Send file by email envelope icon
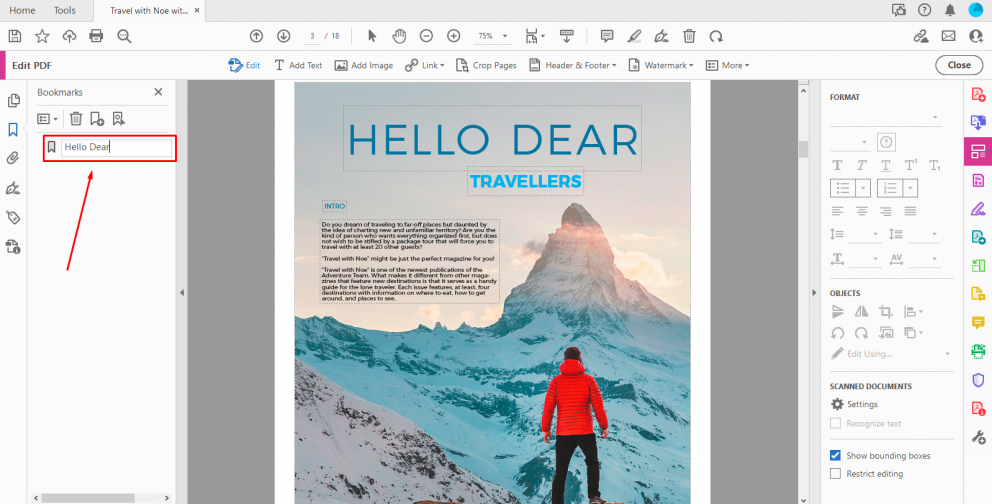992x504 pixels. 948,36
